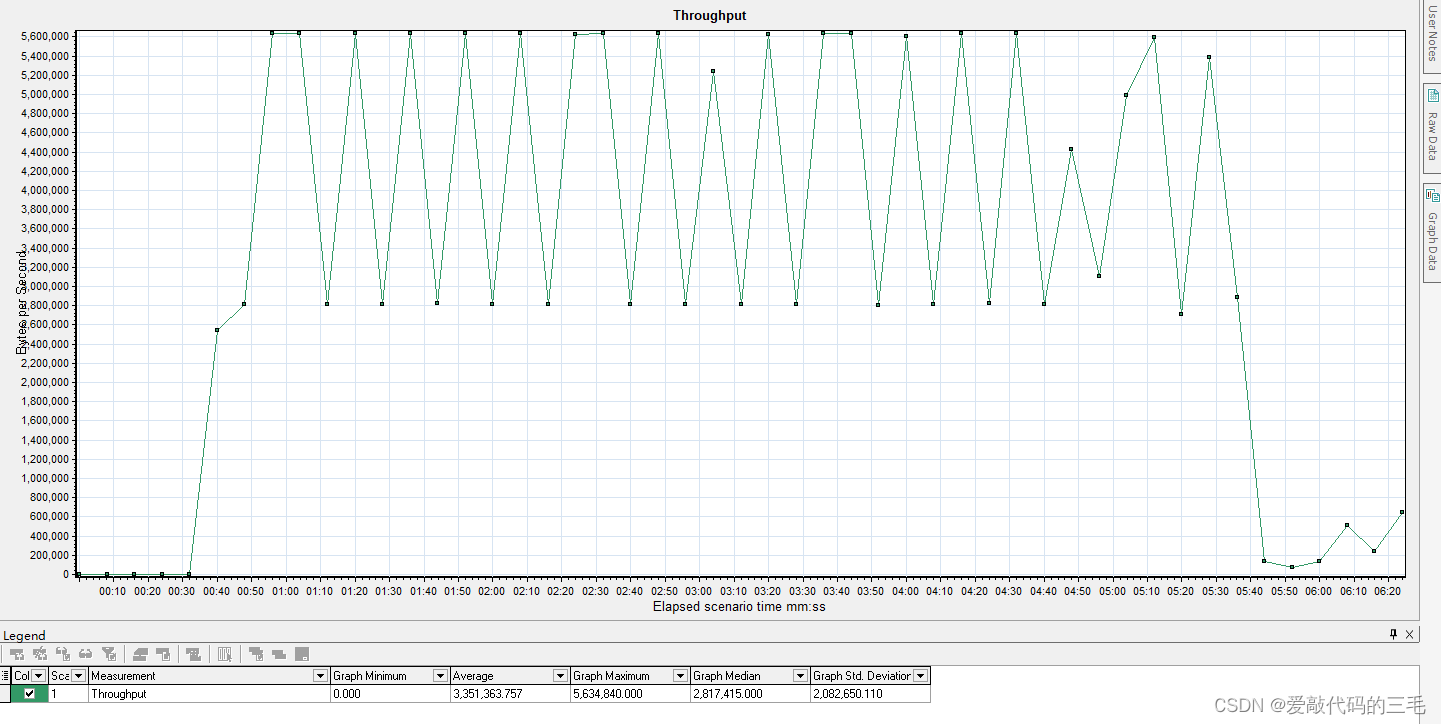
Task: Click the Std. Deviation value 2,082,650.110
Action: pos(847,693)
